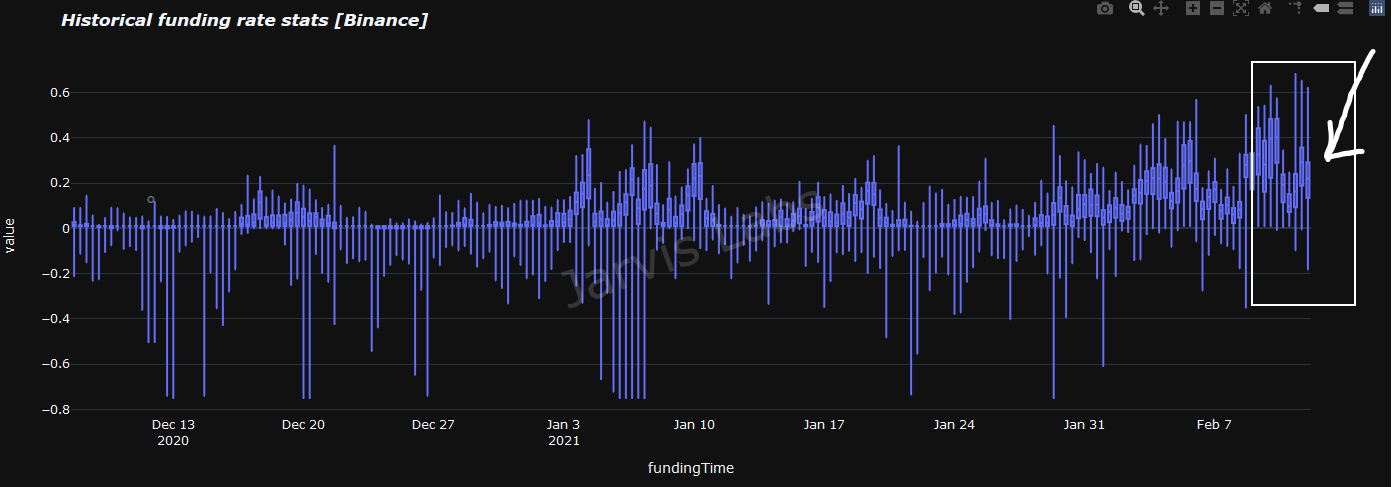Click the 'Historical funding rate stats [Binance]' title

tap(244, 20)
